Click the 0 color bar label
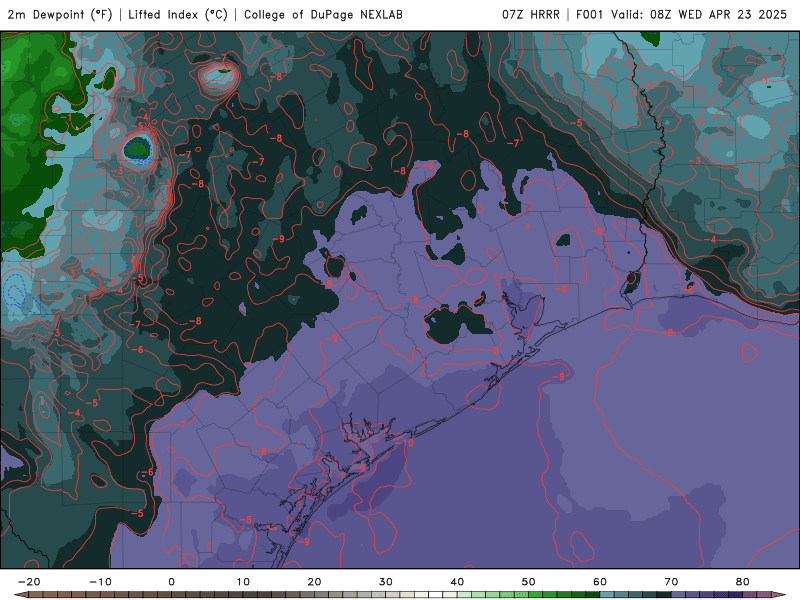 tap(171, 582)
